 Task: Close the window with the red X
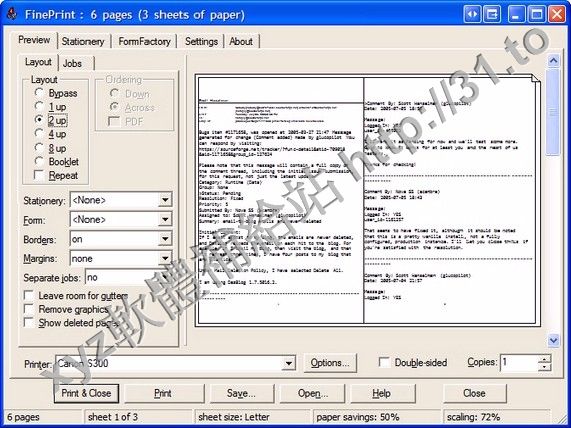pos(557,15)
